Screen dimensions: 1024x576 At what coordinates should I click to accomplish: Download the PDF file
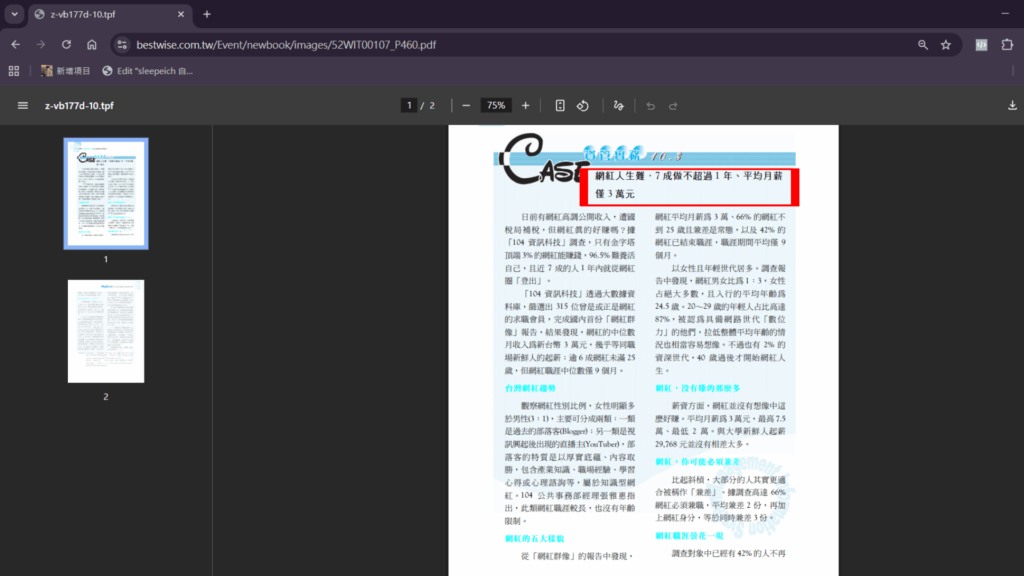pos(1012,106)
